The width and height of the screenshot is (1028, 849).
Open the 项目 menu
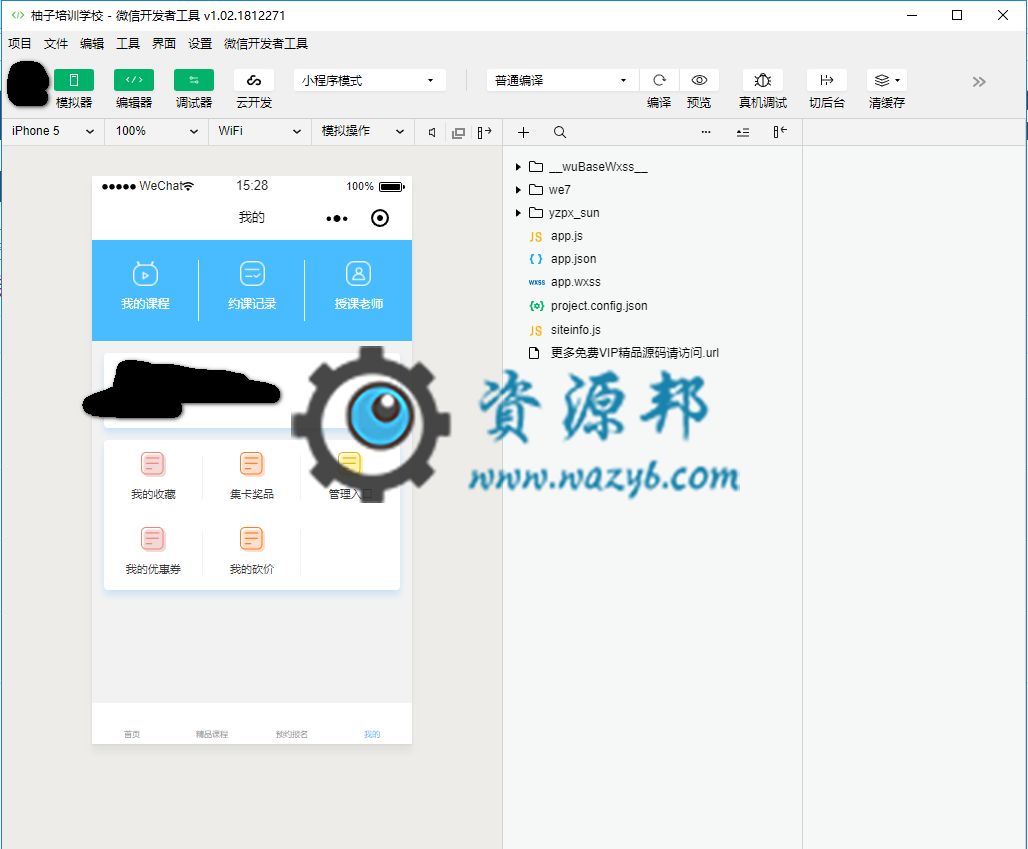coord(20,44)
